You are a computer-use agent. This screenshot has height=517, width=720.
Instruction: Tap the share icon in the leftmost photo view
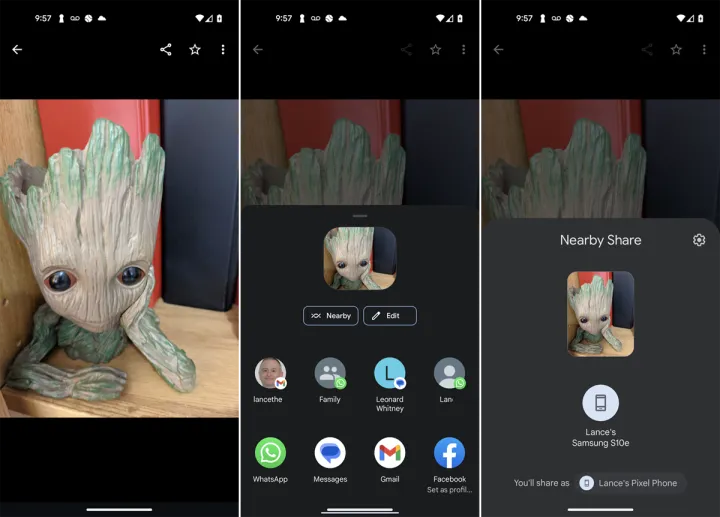click(x=166, y=50)
